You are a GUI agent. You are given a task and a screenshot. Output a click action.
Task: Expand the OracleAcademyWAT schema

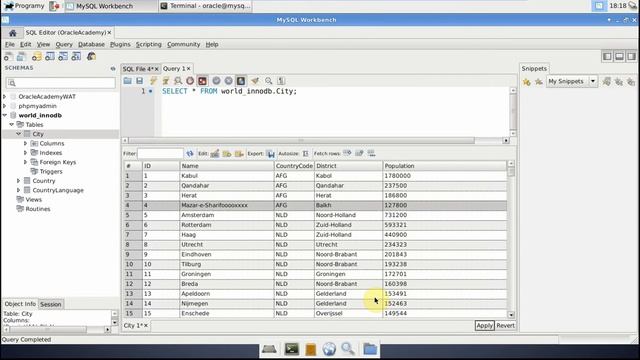pos(4,97)
